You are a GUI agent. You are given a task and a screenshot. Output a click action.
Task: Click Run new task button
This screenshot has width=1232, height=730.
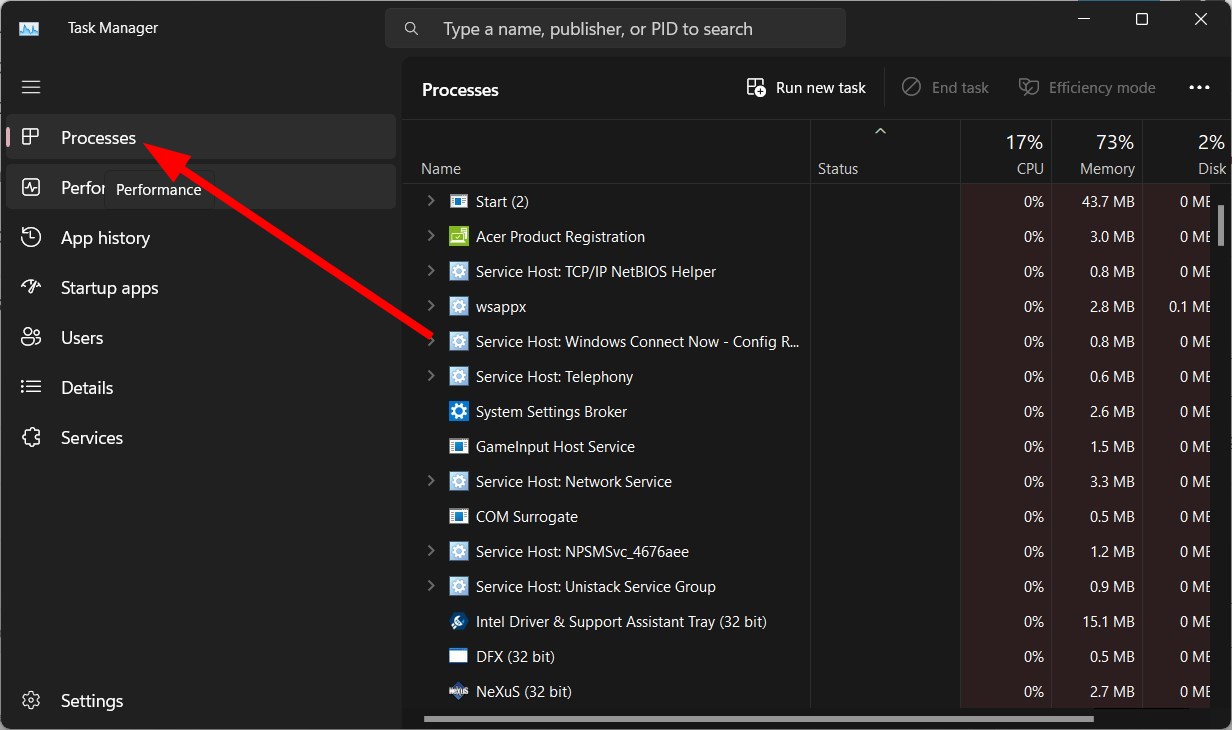[x=807, y=88]
